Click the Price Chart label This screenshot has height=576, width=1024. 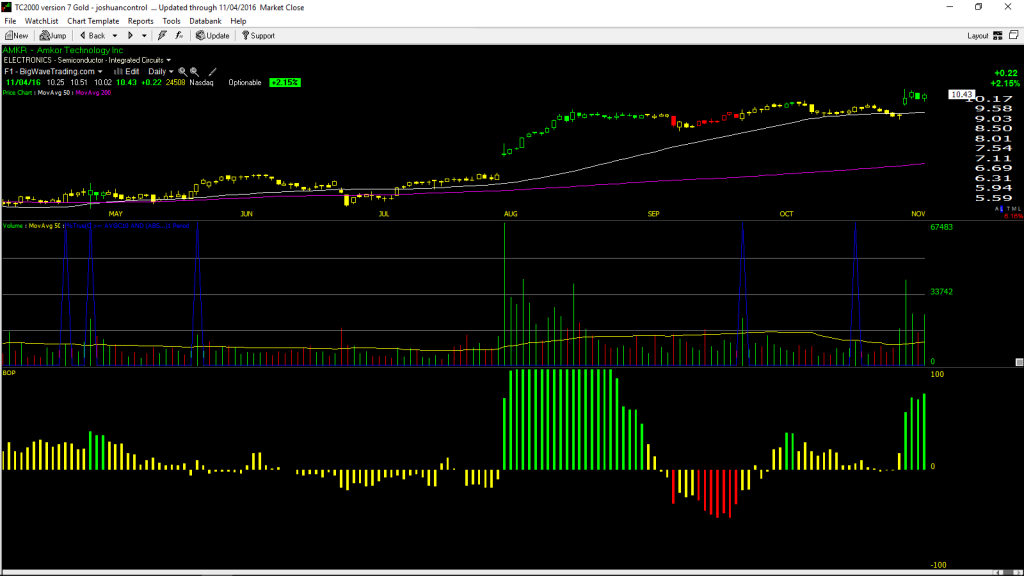(18, 93)
